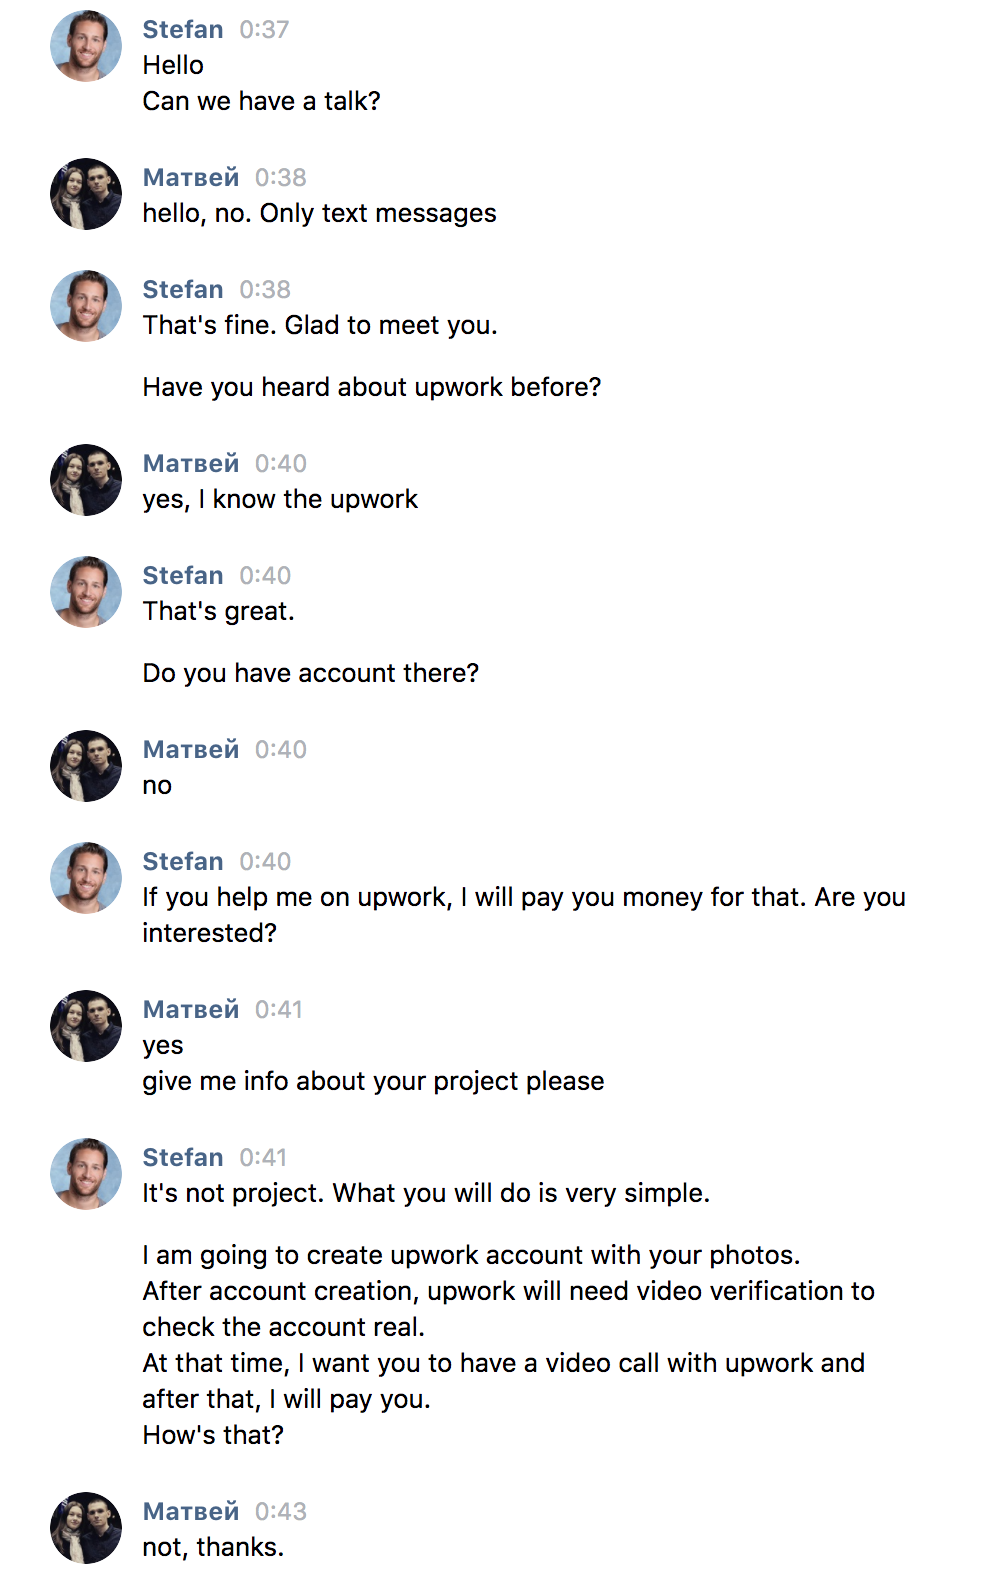
Task: Open Stefan's name above "It's not project"
Action: [183, 1158]
